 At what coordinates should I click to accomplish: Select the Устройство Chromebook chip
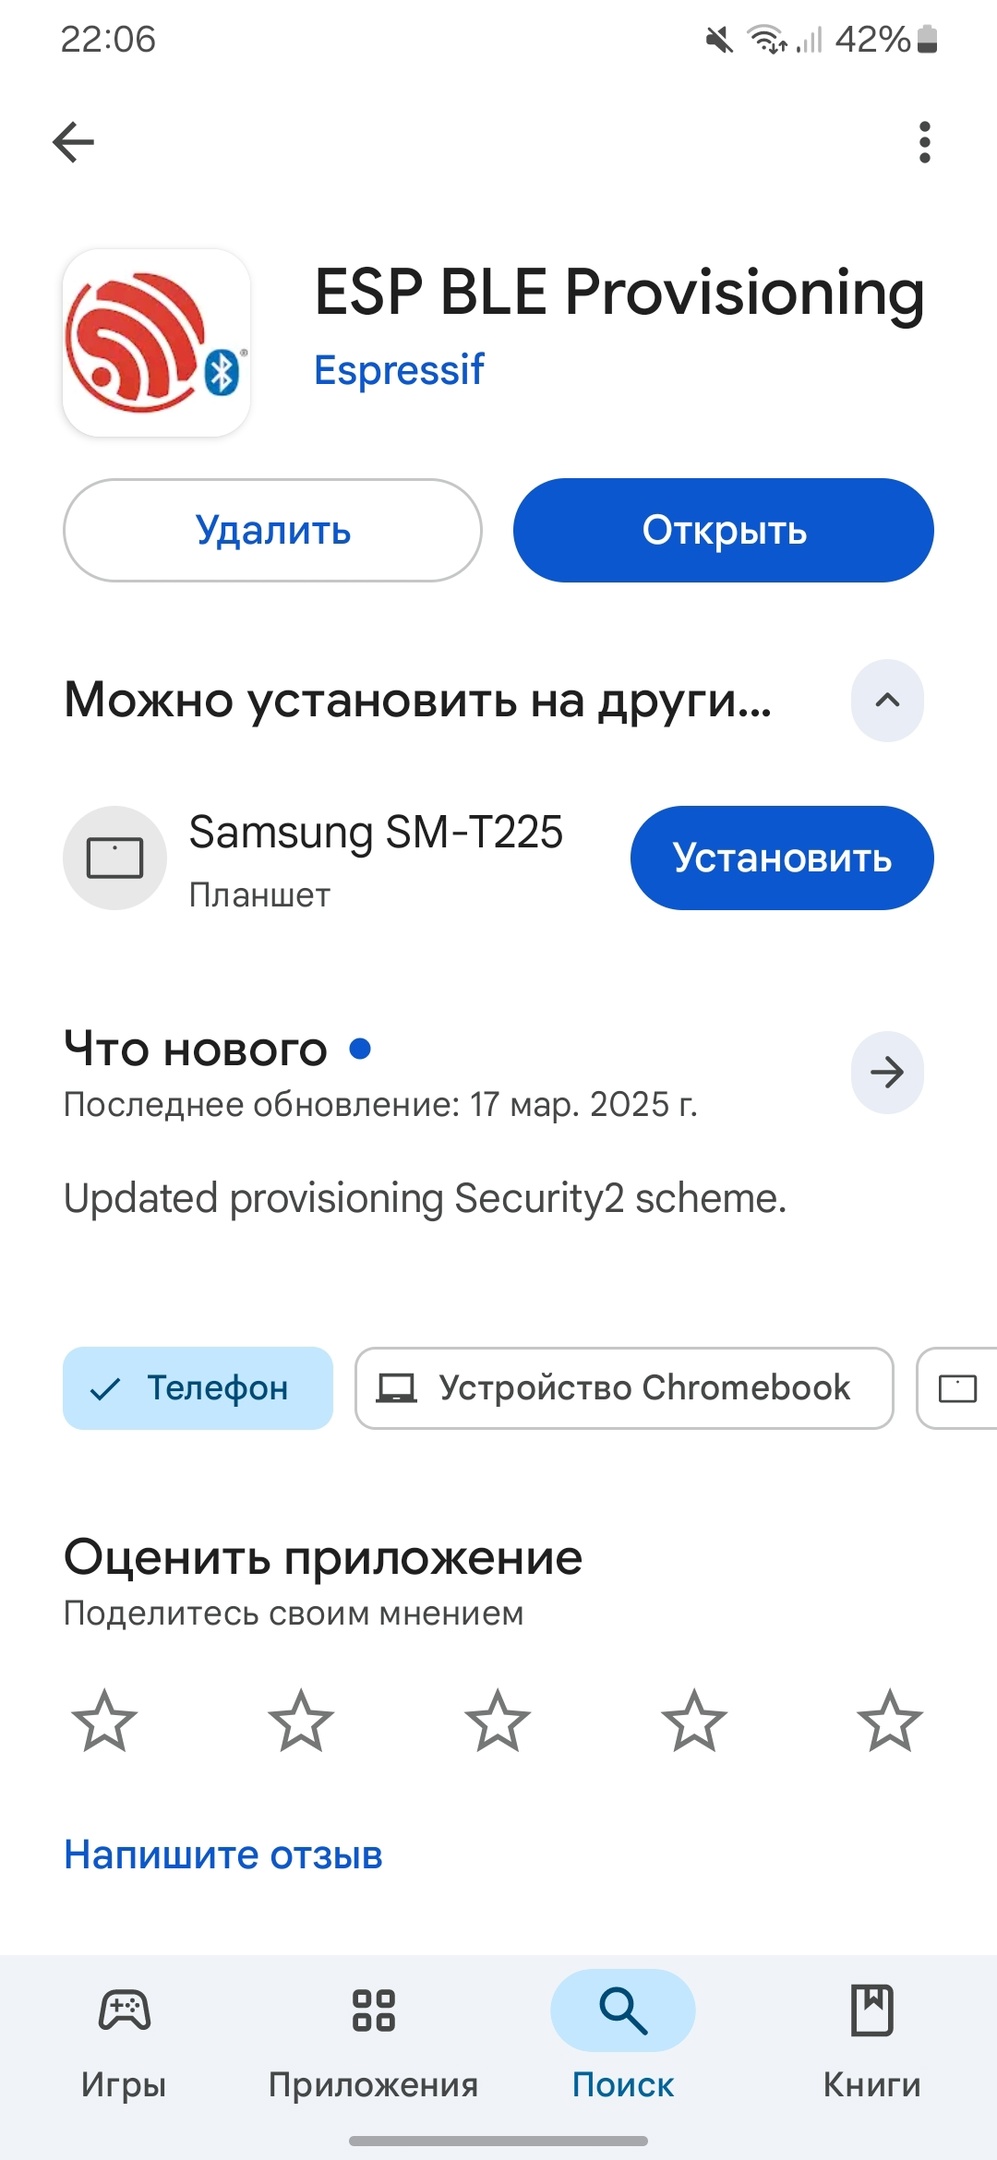pyautogui.click(x=623, y=1388)
